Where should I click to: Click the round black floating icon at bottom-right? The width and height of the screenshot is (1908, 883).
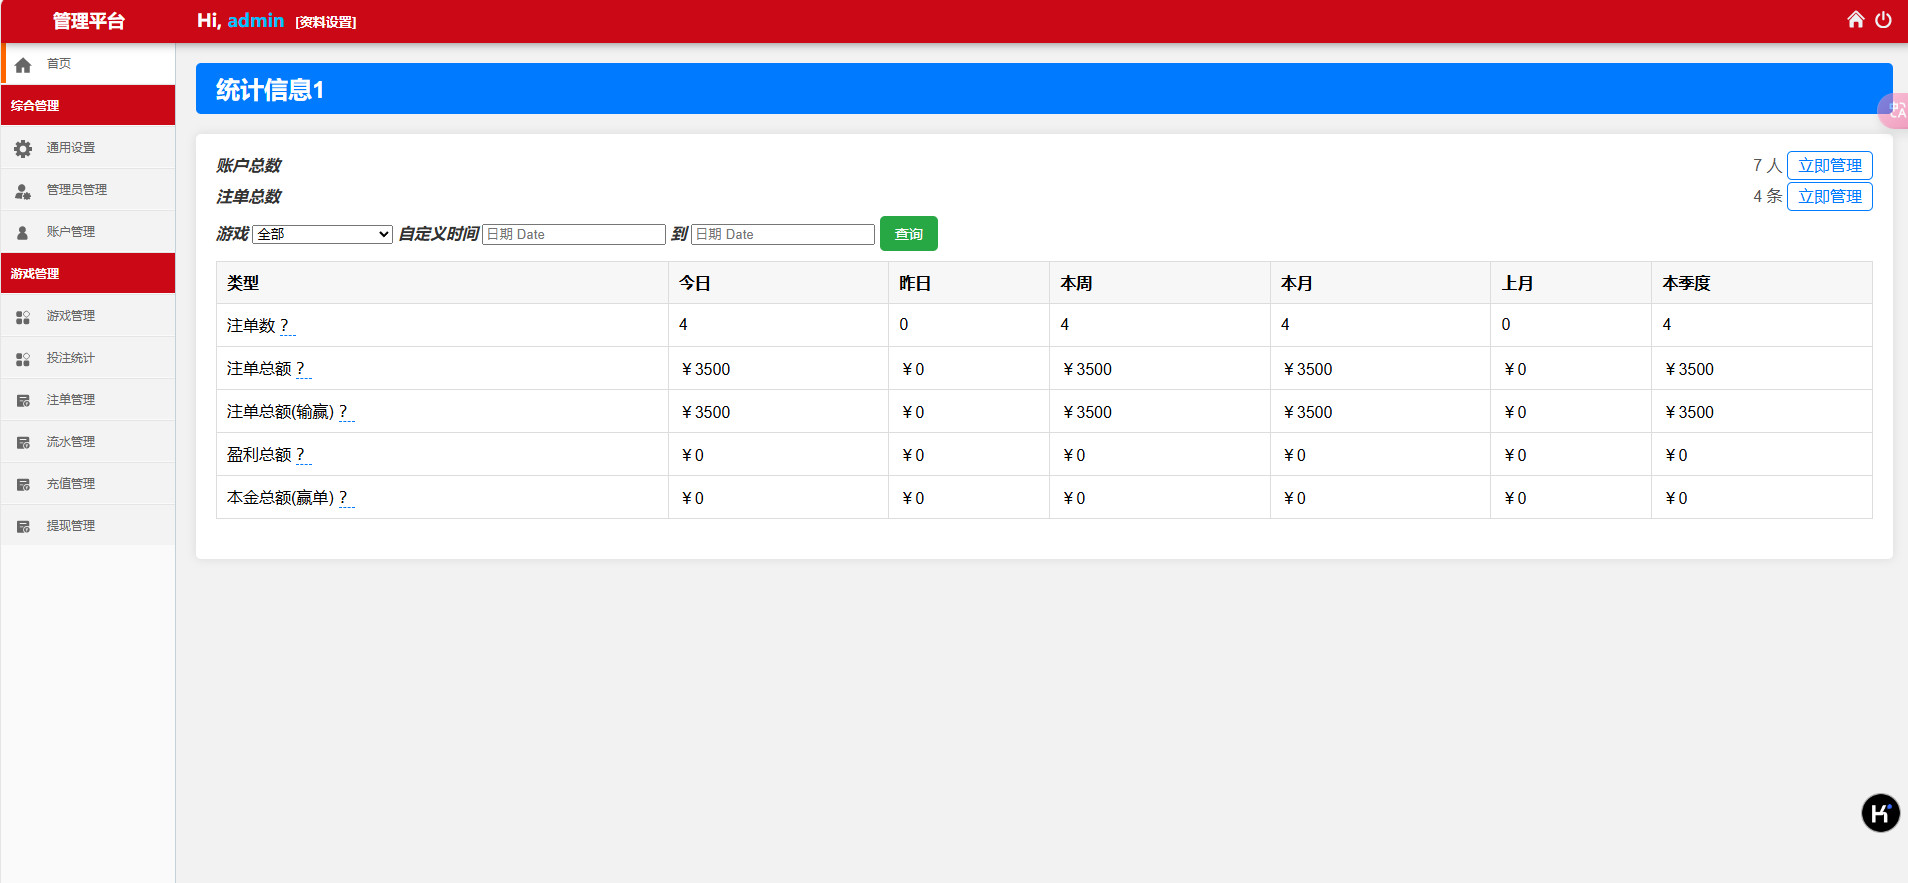[x=1880, y=813]
